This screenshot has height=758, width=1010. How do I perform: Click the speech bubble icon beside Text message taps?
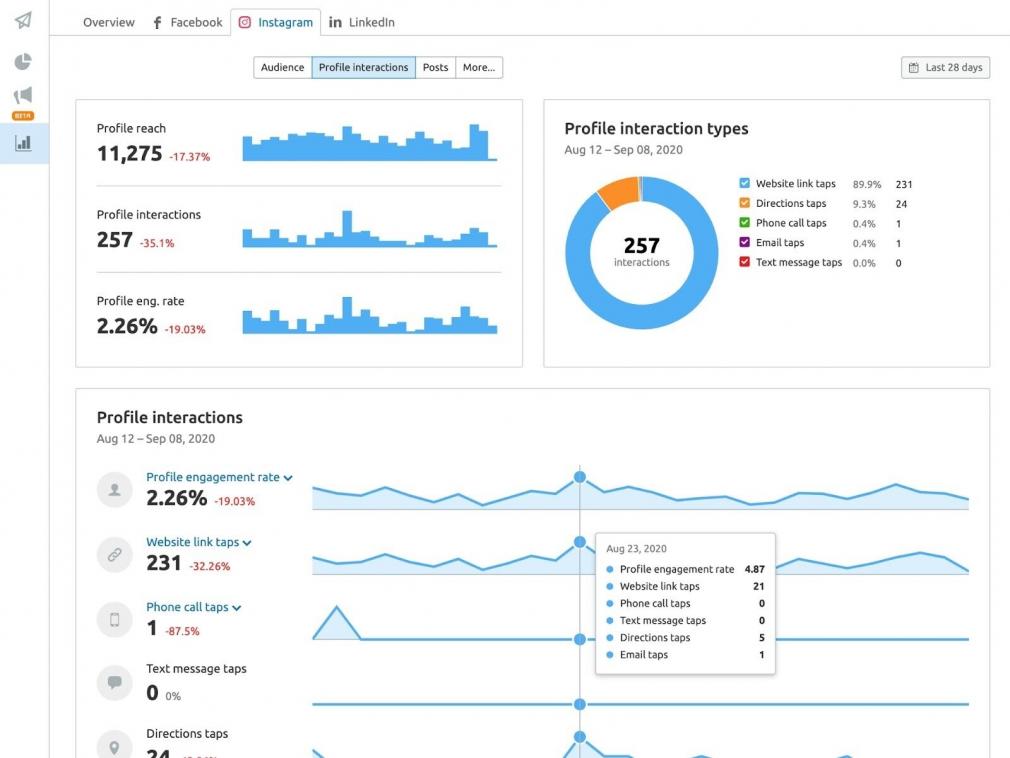(x=115, y=683)
